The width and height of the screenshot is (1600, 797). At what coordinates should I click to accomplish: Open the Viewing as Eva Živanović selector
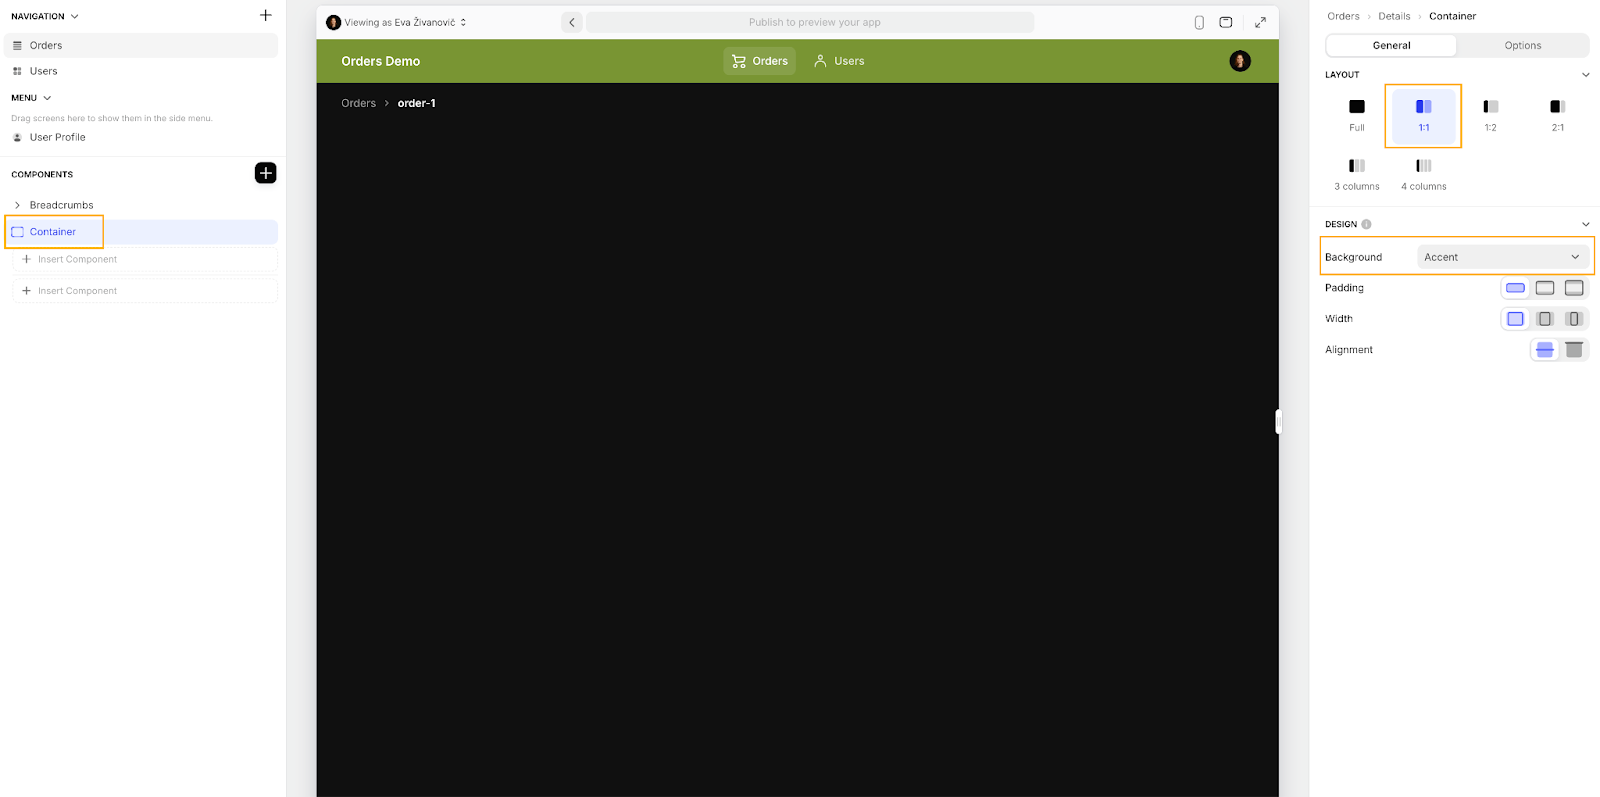point(397,22)
